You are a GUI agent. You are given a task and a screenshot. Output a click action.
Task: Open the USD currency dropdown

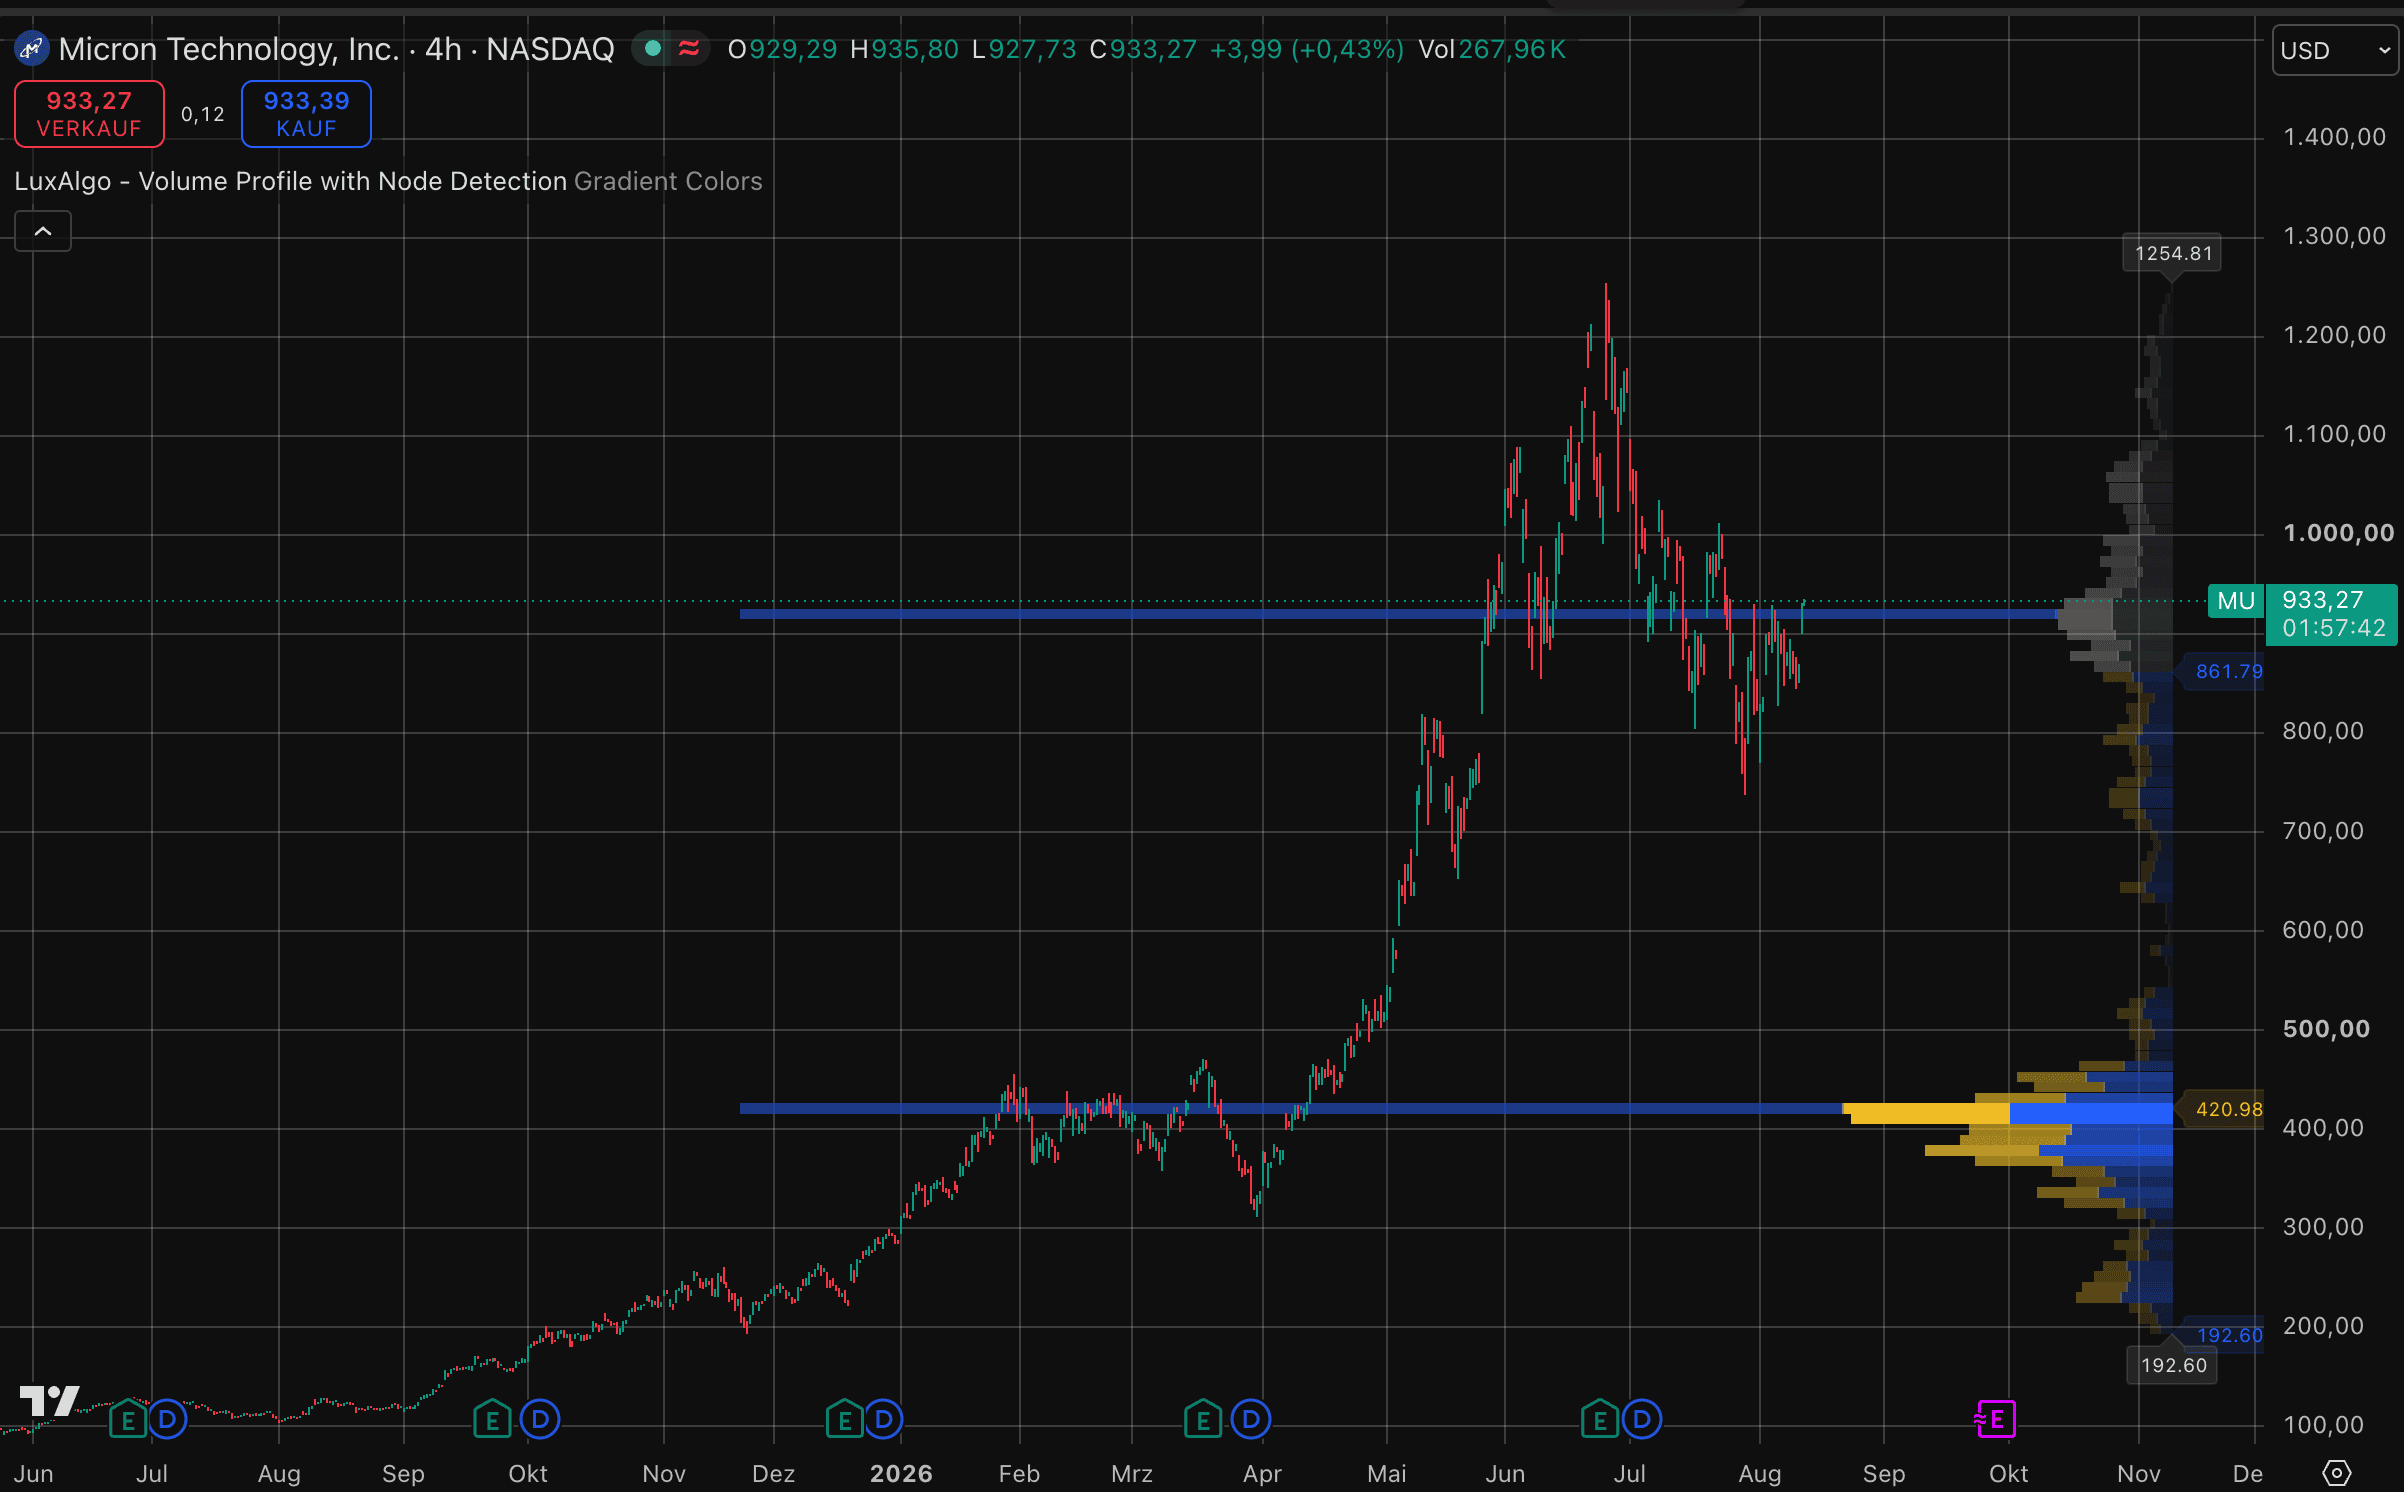pyautogui.click(x=2335, y=50)
